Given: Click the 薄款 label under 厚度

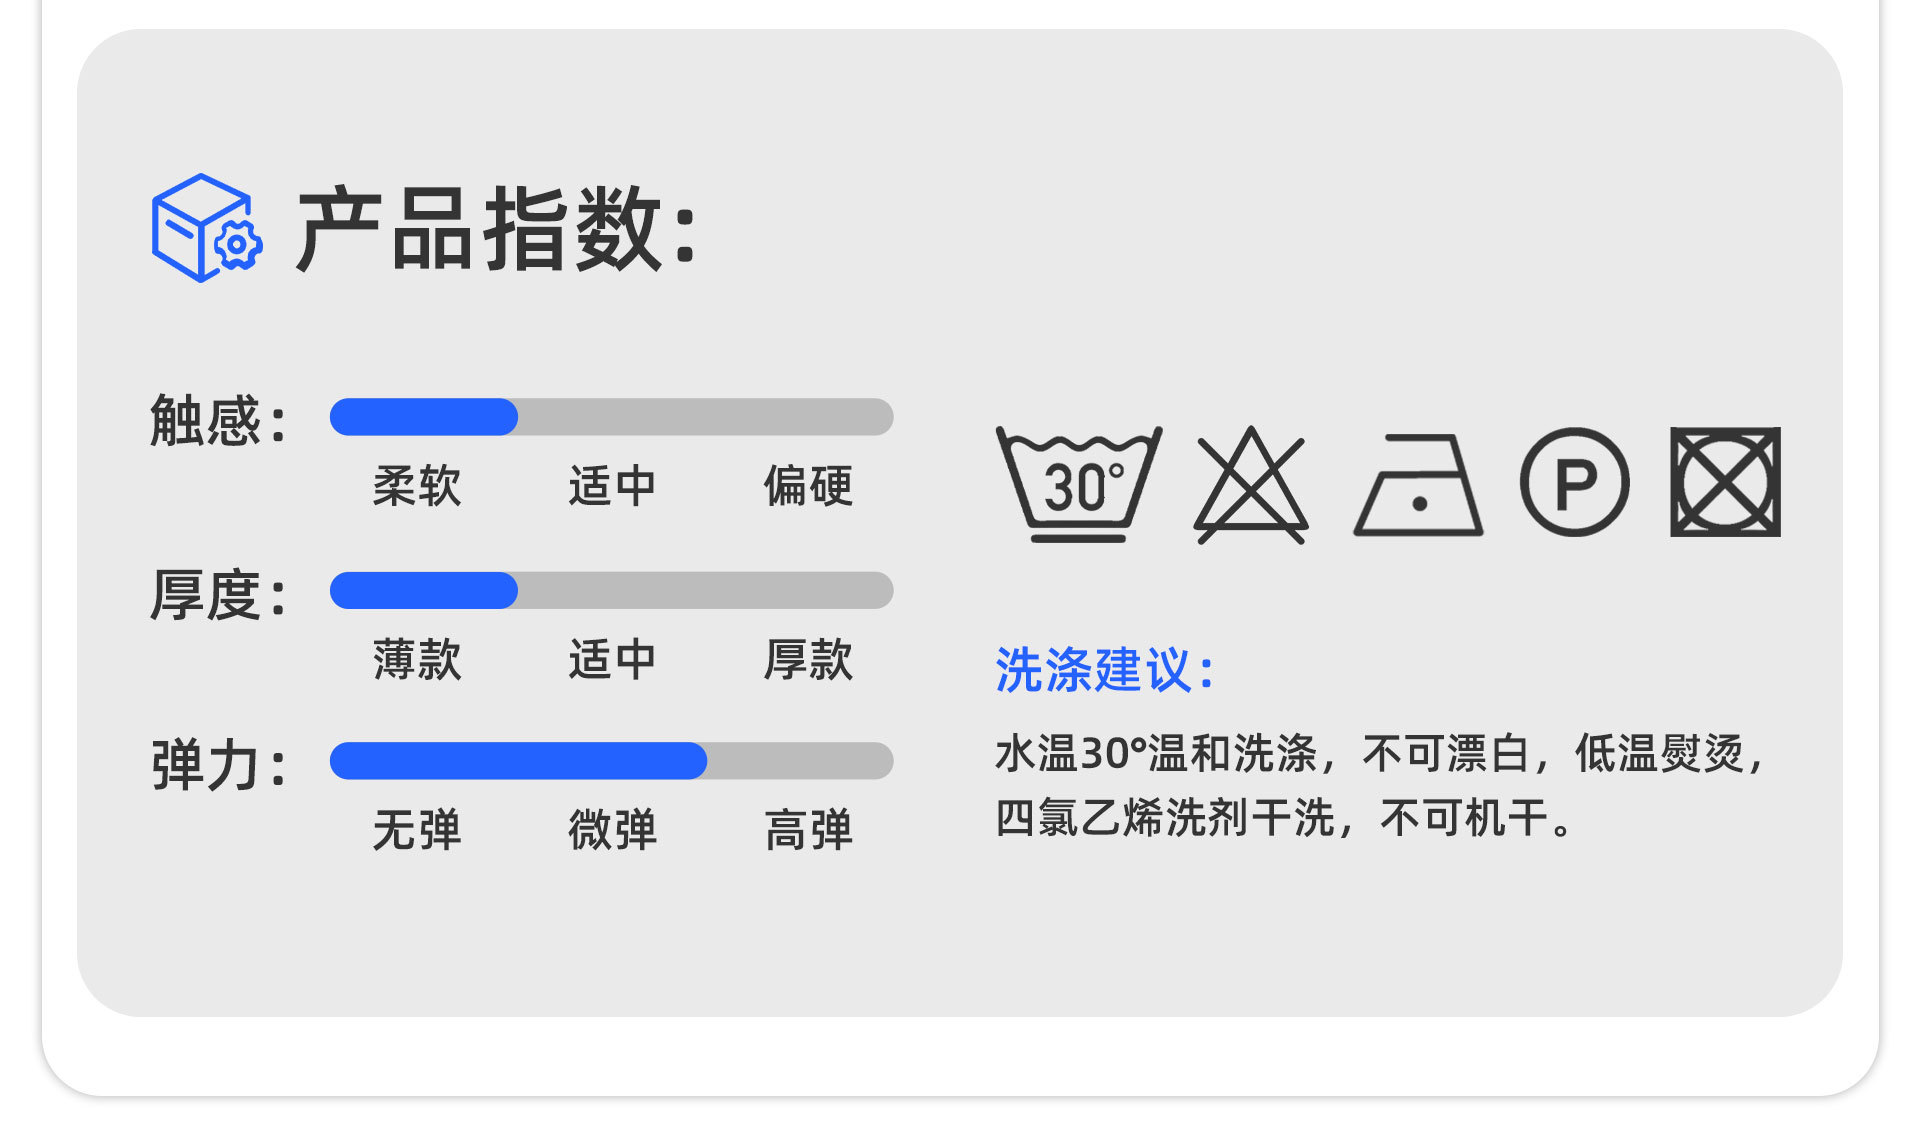Looking at the screenshot, I should (417, 660).
